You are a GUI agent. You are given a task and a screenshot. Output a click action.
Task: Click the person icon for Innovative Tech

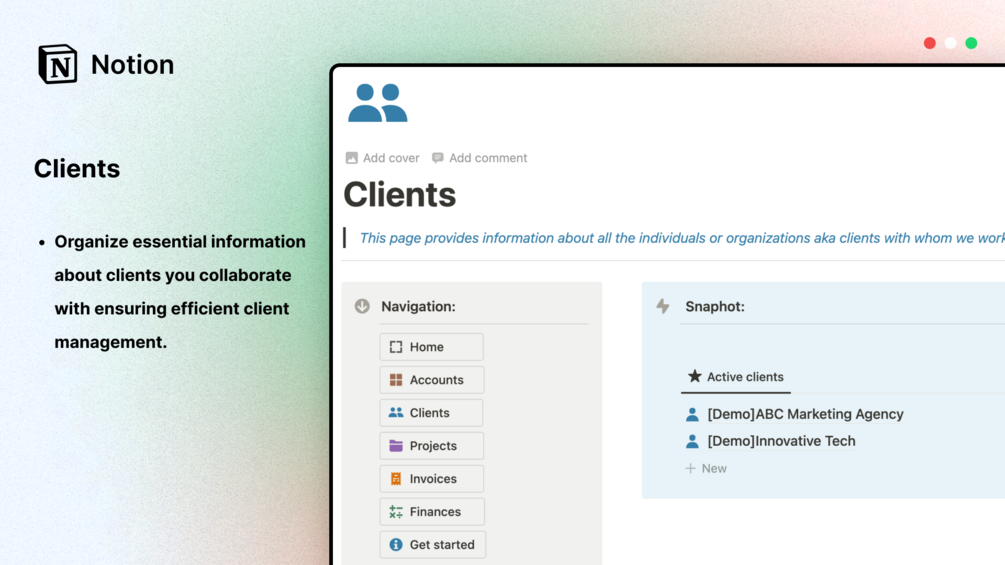(692, 441)
